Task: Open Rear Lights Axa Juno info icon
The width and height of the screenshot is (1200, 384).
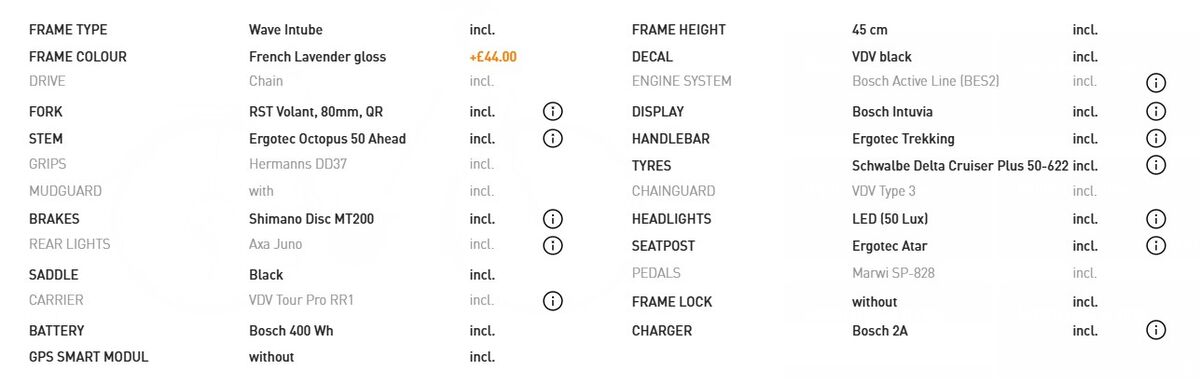Action: point(552,245)
